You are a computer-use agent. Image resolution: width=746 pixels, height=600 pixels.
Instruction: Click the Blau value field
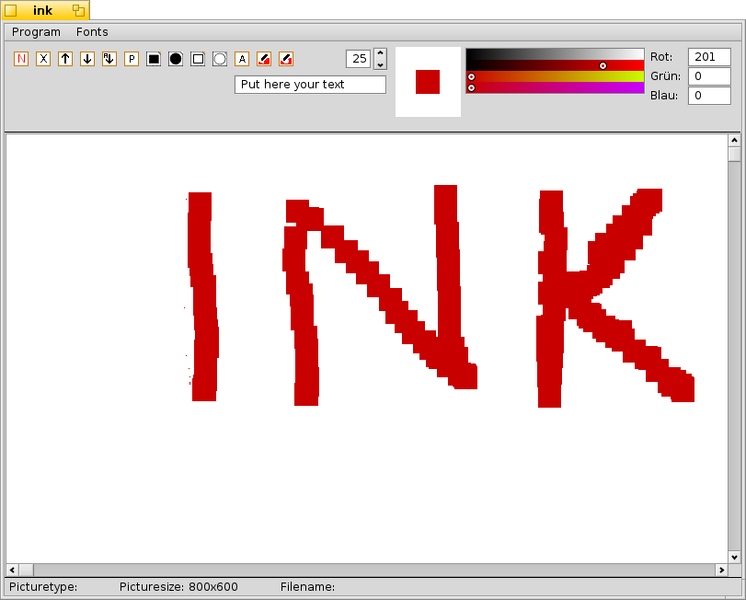709,96
